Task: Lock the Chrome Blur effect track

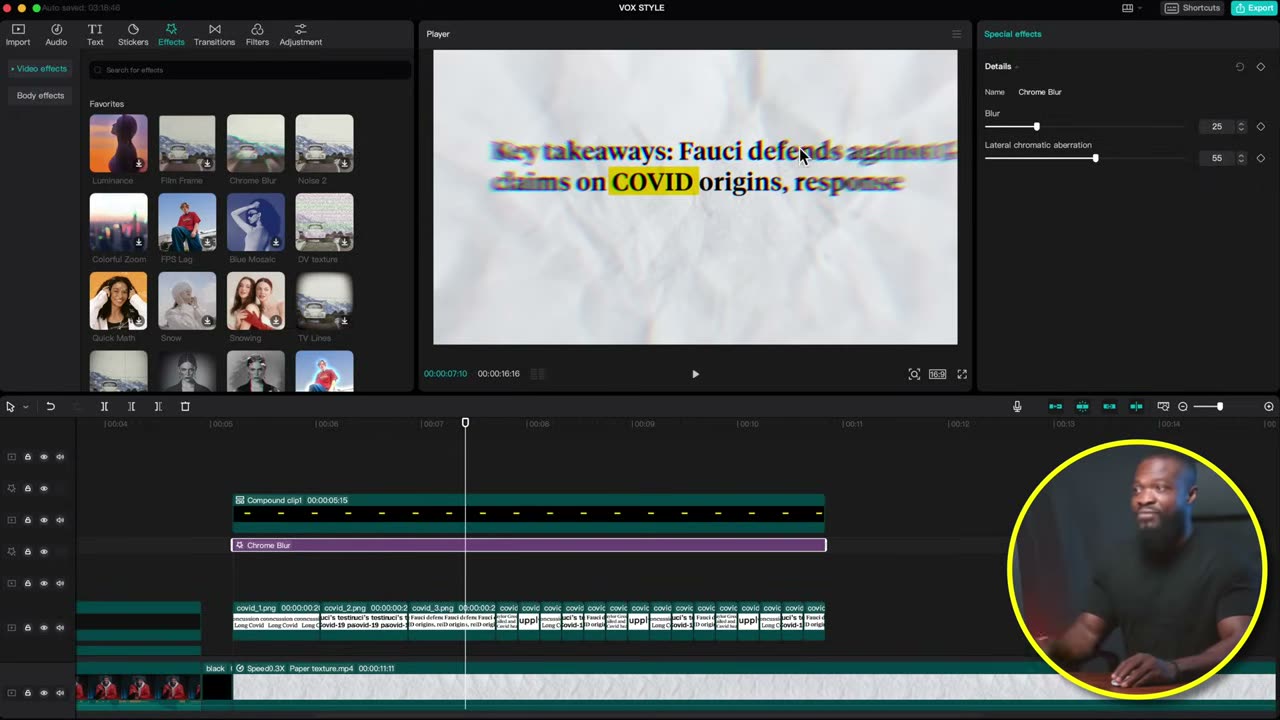Action: tap(28, 551)
